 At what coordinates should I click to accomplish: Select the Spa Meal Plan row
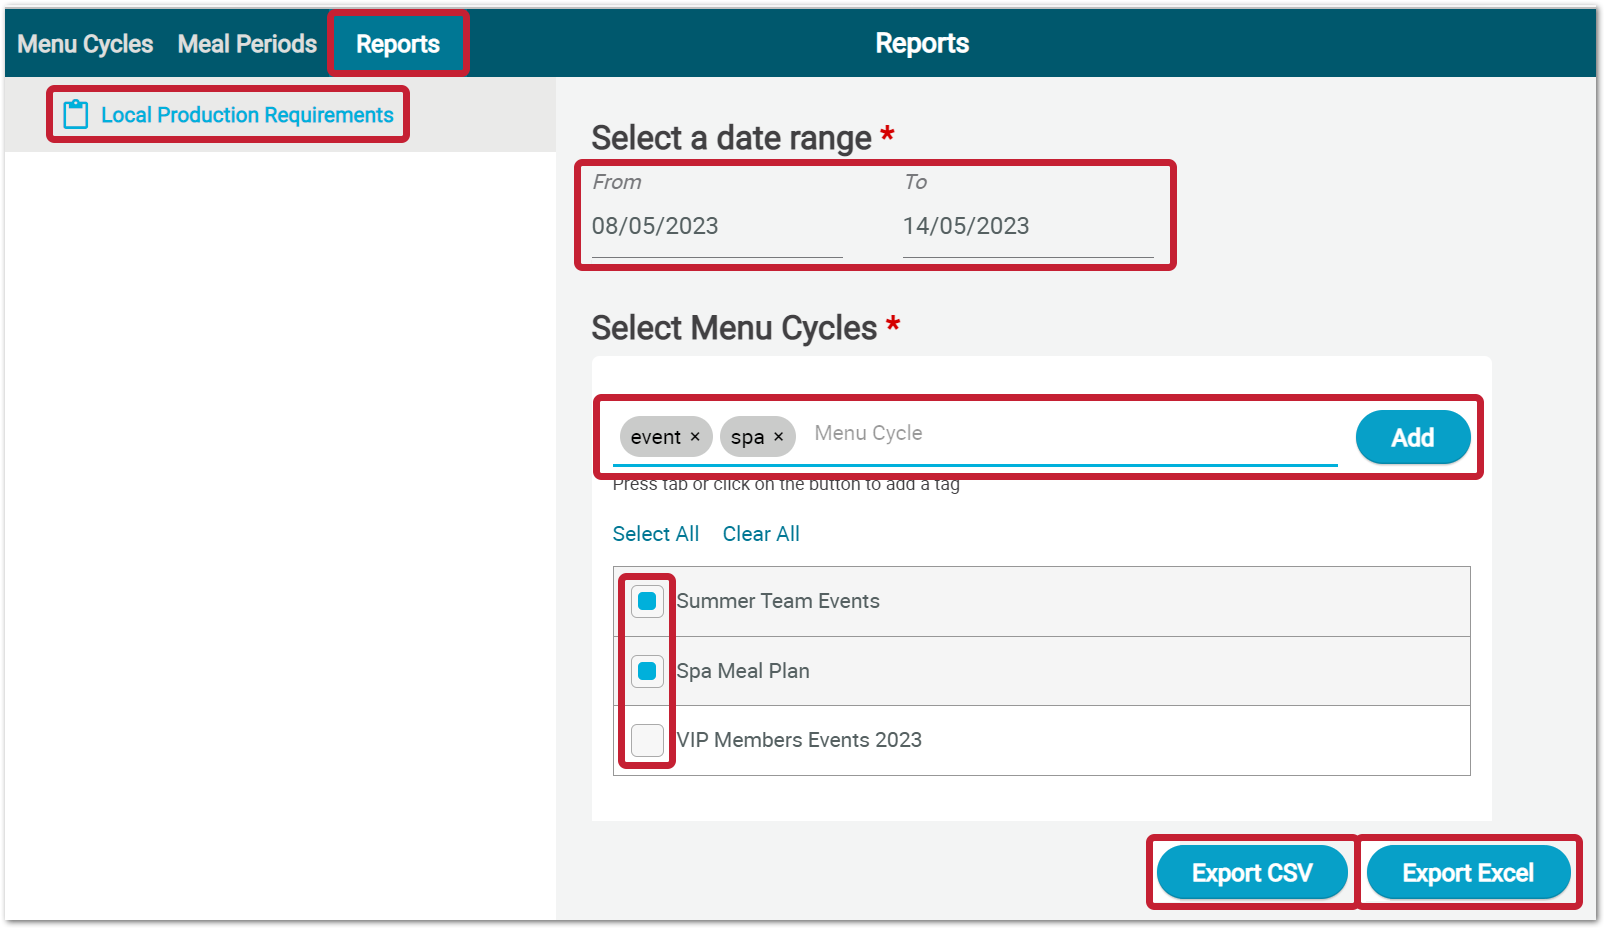[742, 671]
